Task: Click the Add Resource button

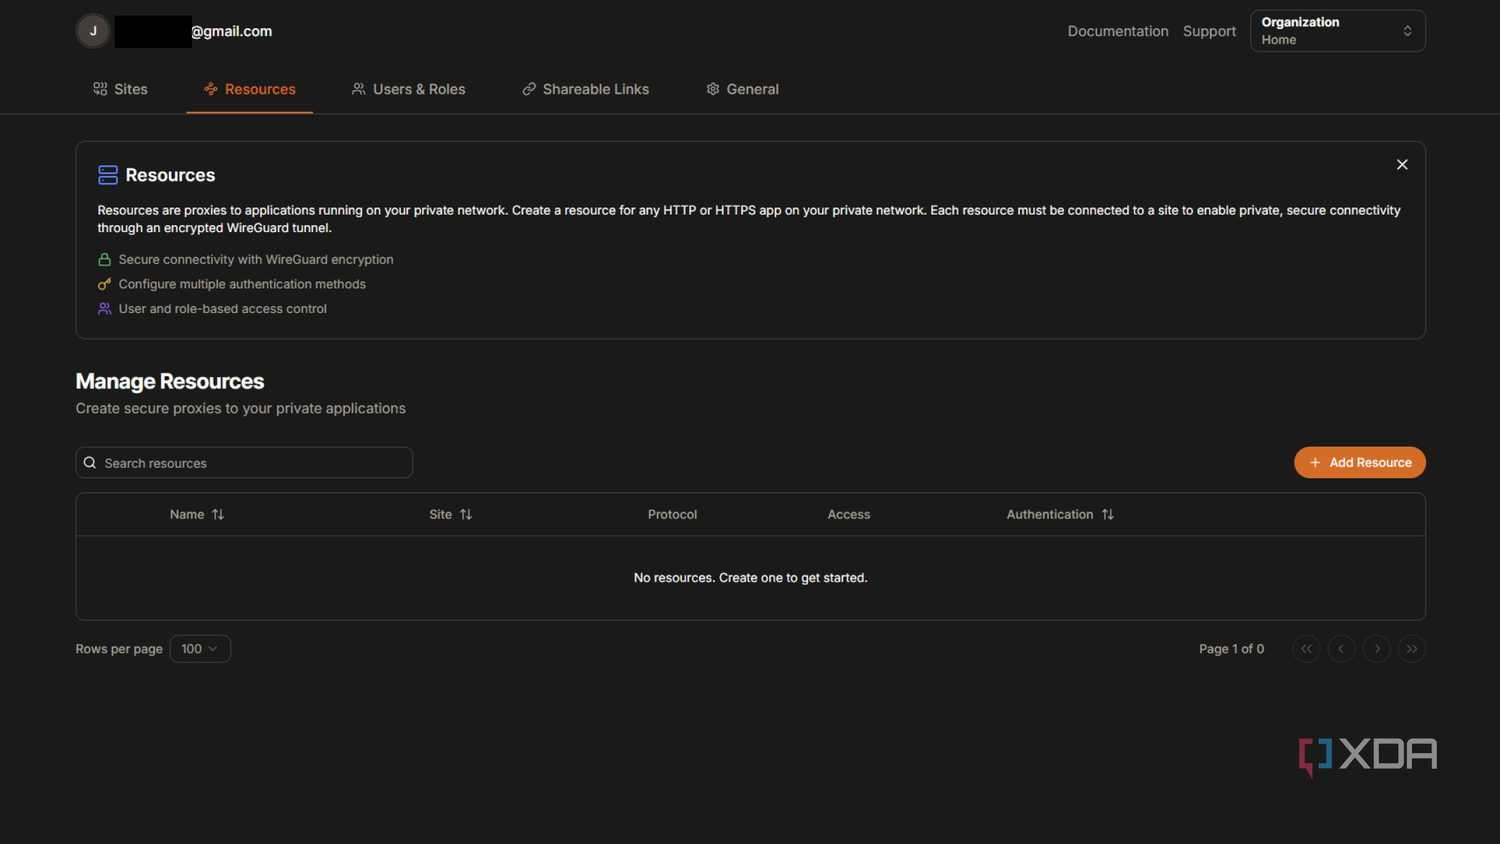Action: 1359,462
